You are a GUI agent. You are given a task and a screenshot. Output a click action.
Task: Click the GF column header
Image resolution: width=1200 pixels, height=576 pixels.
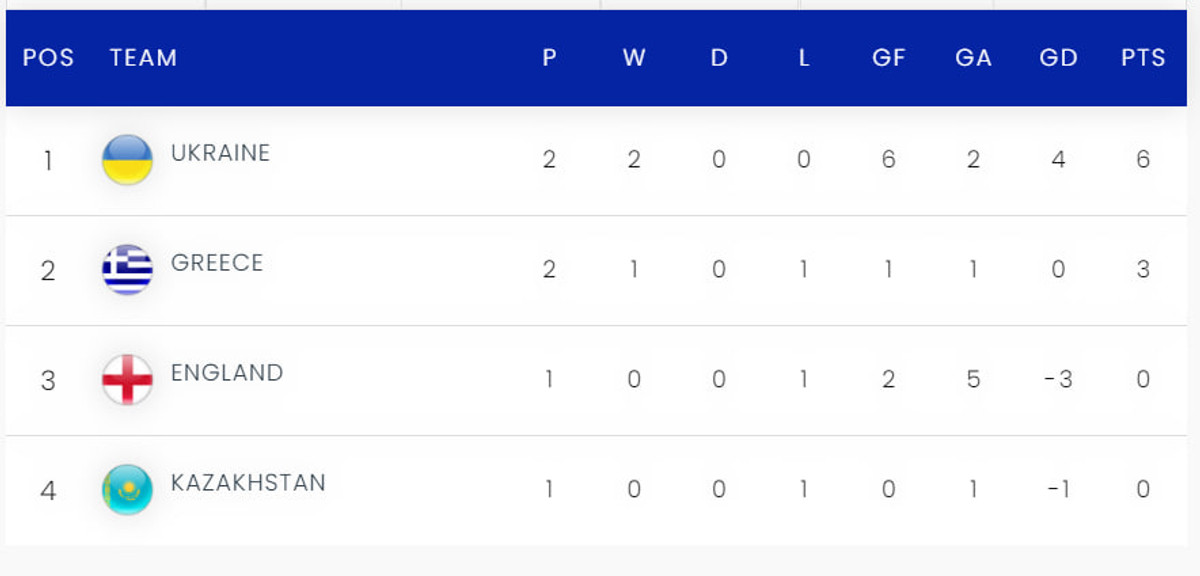tap(888, 58)
